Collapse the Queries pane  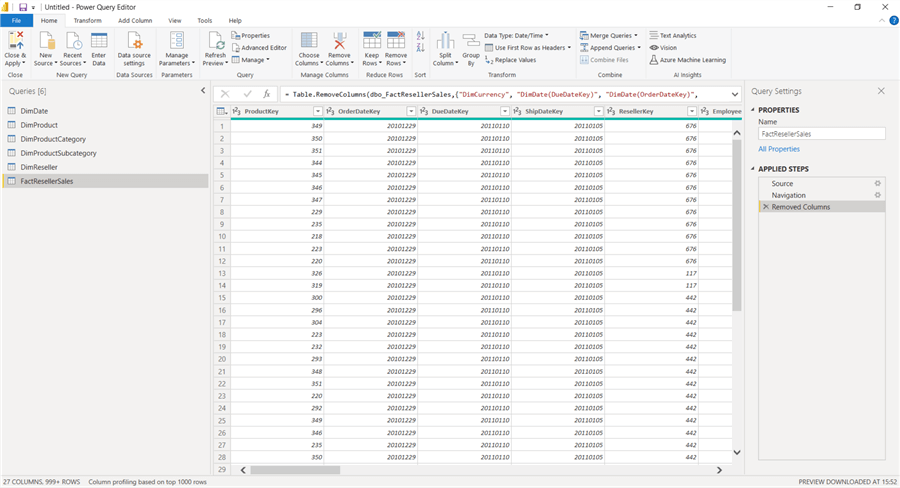(x=203, y=91)
